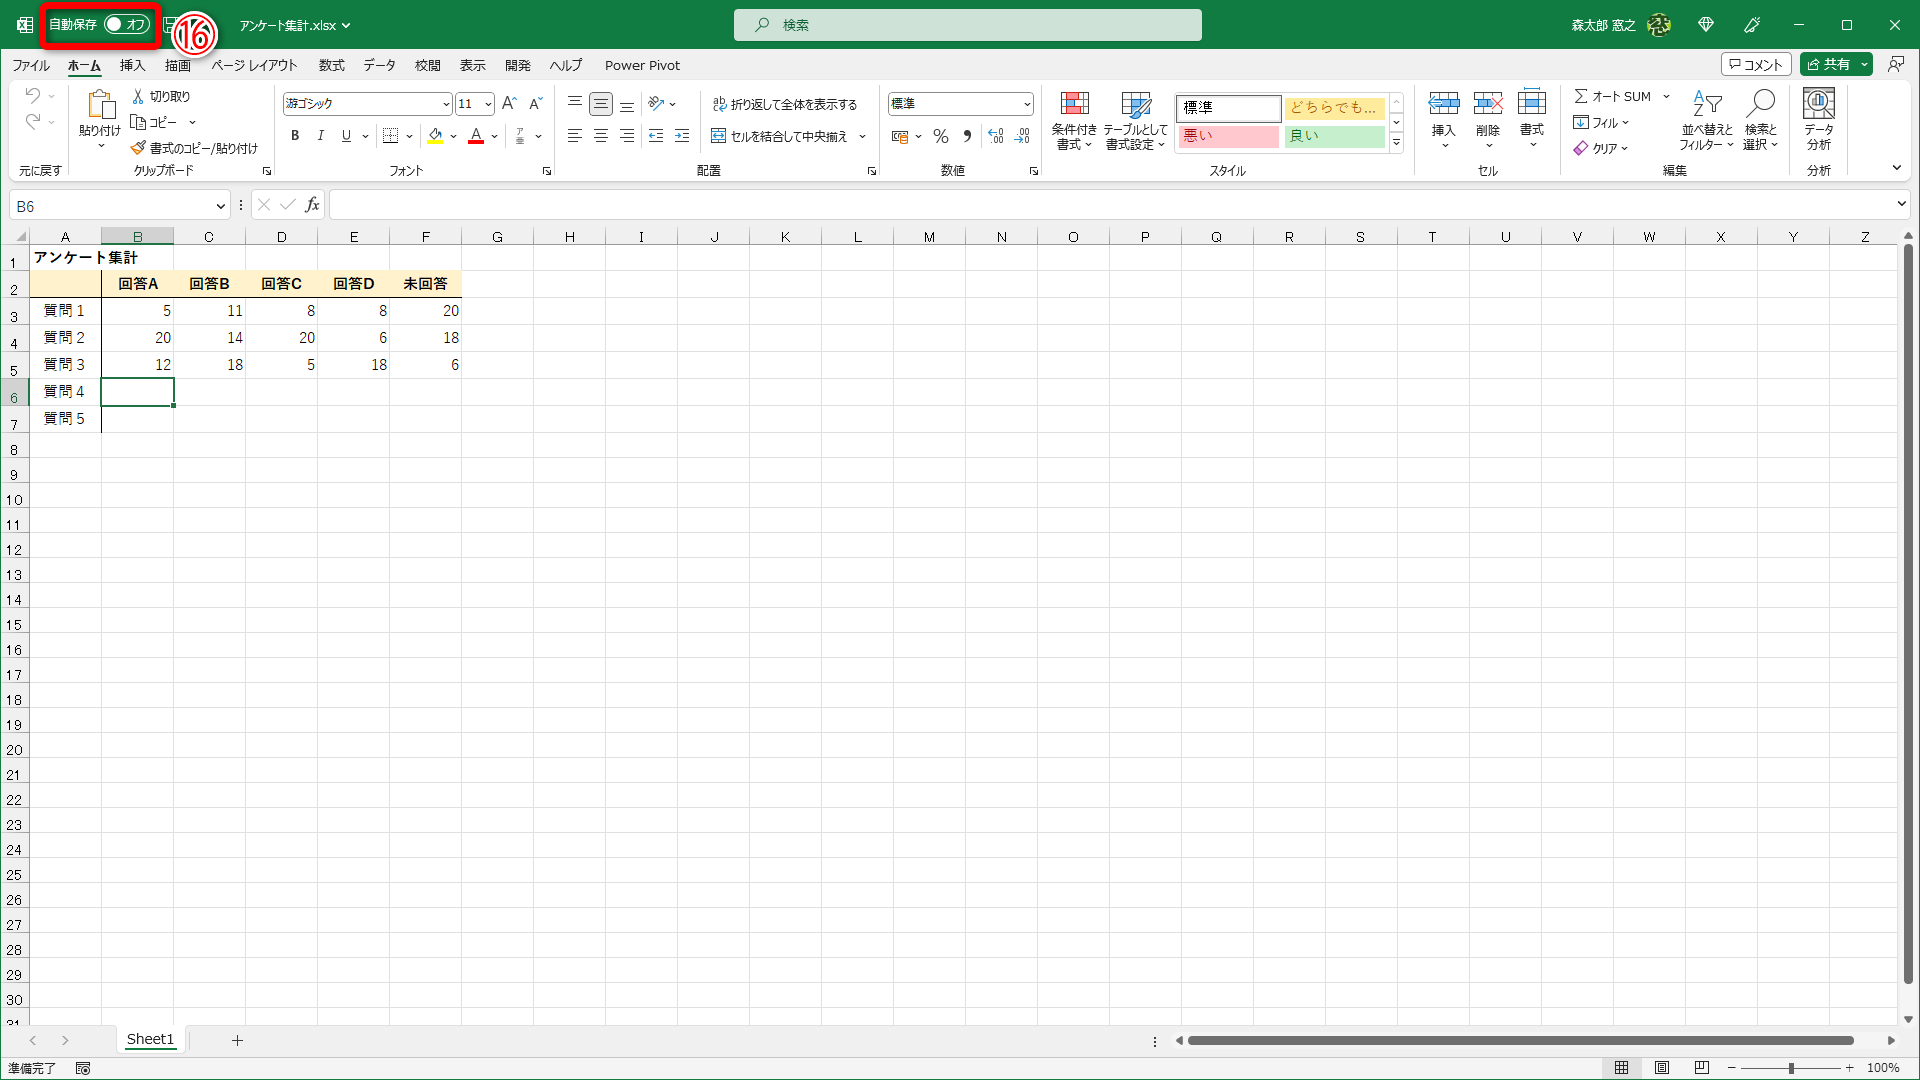This screenshot has height=1080, width=1920.
Task: Click the Share button
Action: coord(1828,64)
